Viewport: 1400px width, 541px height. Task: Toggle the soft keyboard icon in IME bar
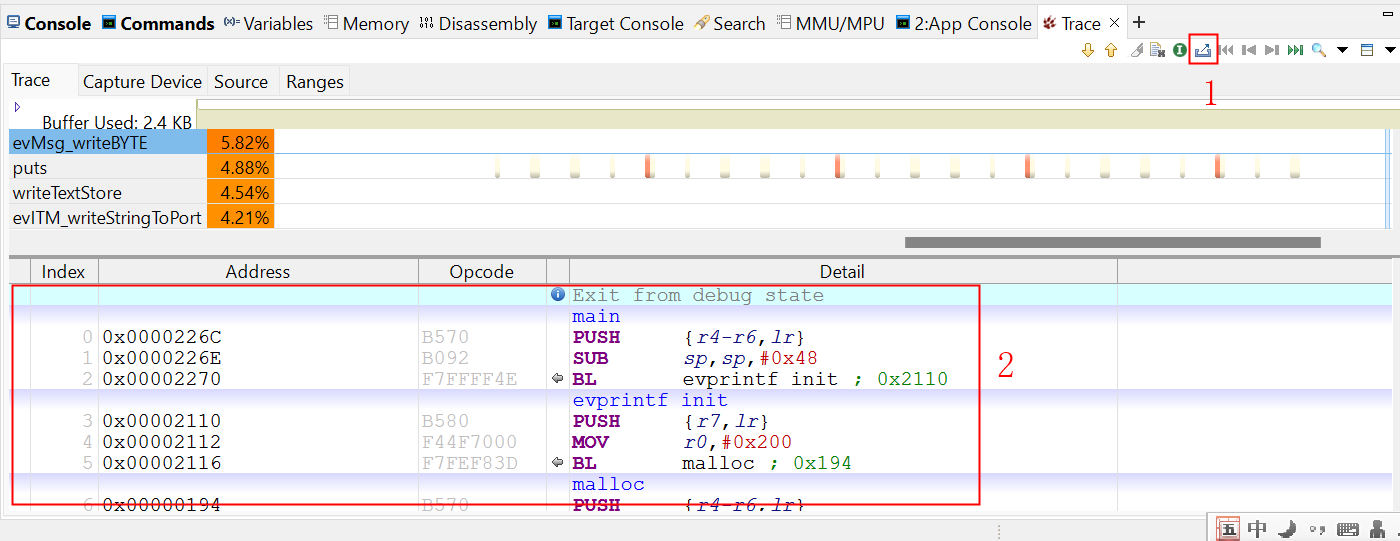(x=1347, y=529)
